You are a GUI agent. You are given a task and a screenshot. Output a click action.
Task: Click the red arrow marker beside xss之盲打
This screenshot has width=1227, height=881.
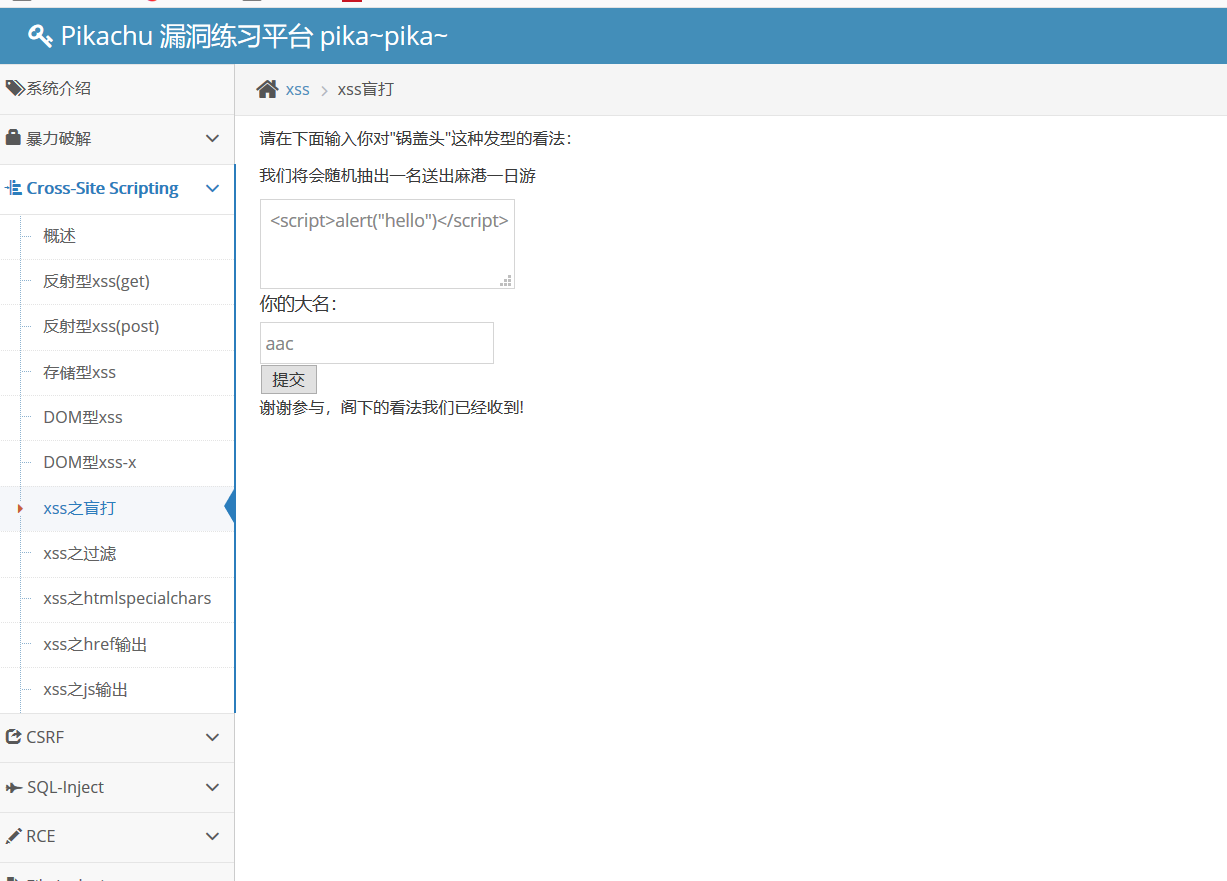[x=20, y=509]
